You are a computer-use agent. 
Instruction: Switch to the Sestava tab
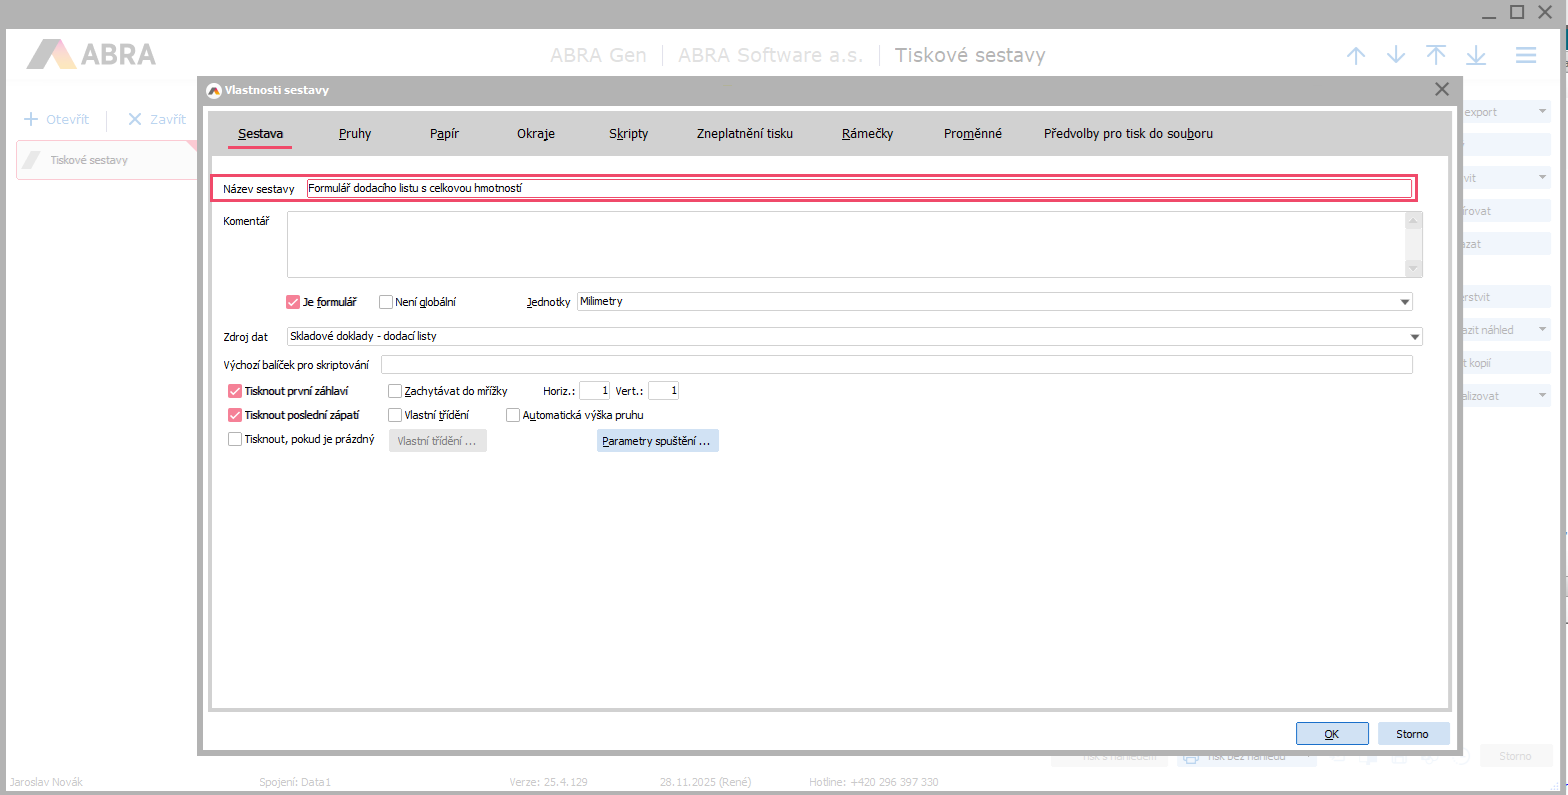[x=260, y=133]
